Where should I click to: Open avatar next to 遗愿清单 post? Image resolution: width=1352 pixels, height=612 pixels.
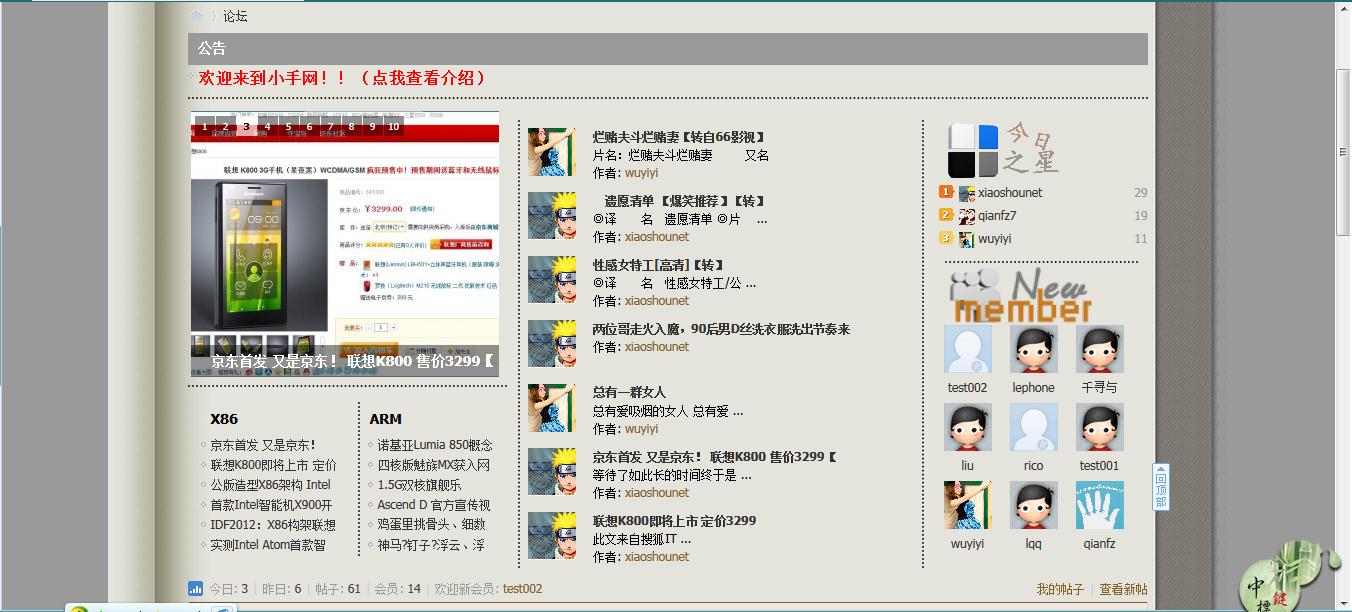[x=552, y=216]
